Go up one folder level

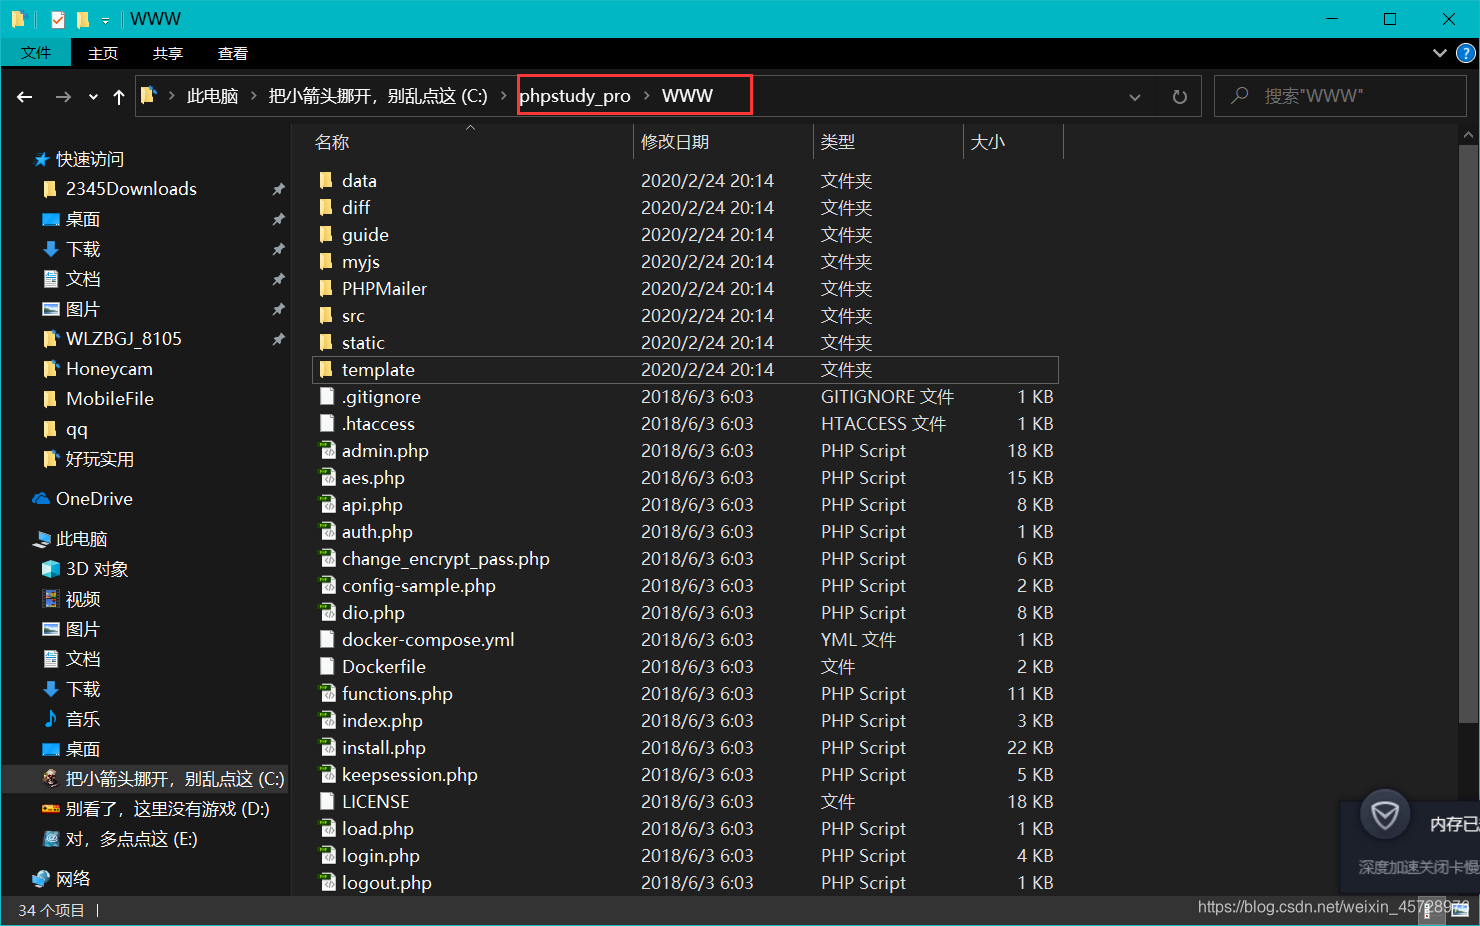(x=119, y=97)
